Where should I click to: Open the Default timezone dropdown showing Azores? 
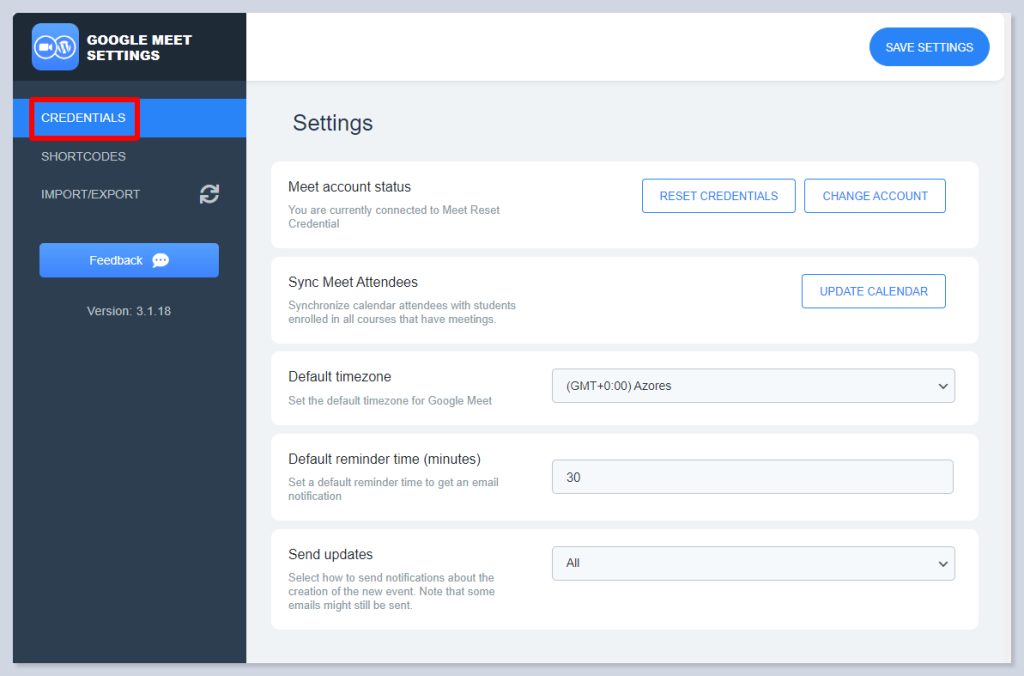[753, 386]
